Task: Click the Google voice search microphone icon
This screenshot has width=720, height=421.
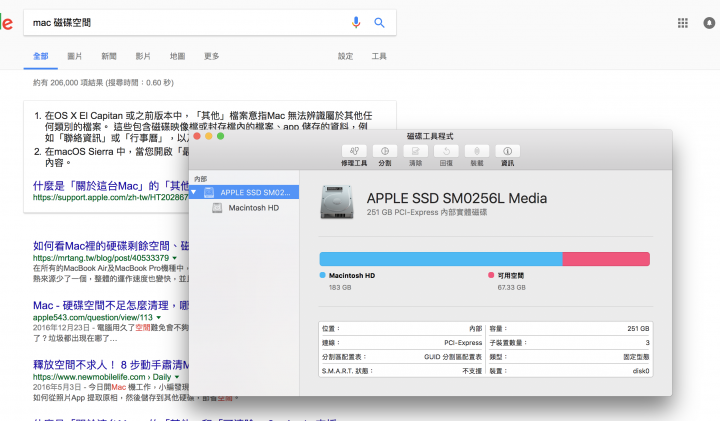Action: tap(356, 22)
